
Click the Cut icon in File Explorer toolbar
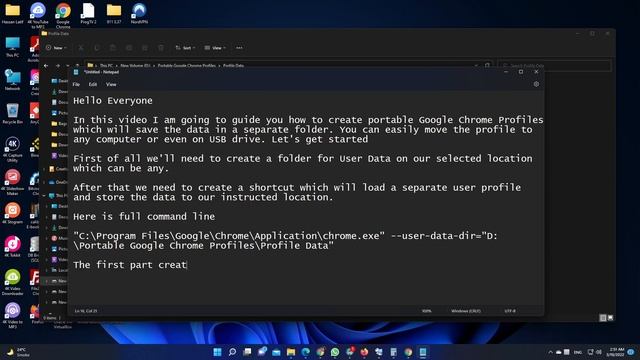pyautogui.click(x=81, y=48)
